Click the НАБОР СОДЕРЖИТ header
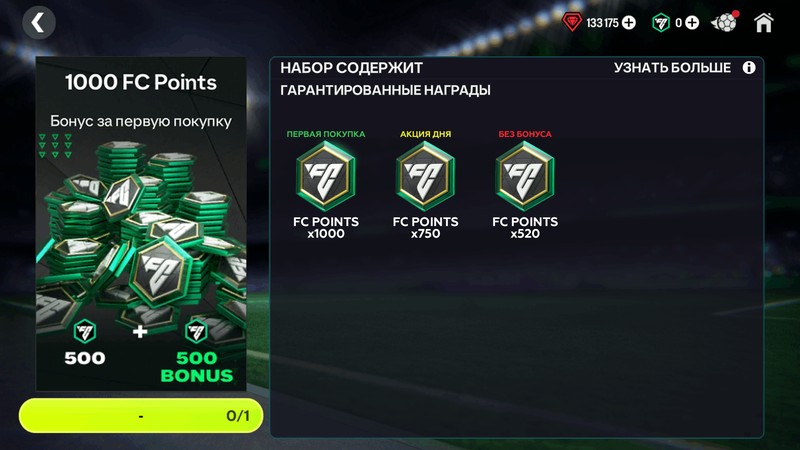800x450 pixels. click(x=351, y=68)
